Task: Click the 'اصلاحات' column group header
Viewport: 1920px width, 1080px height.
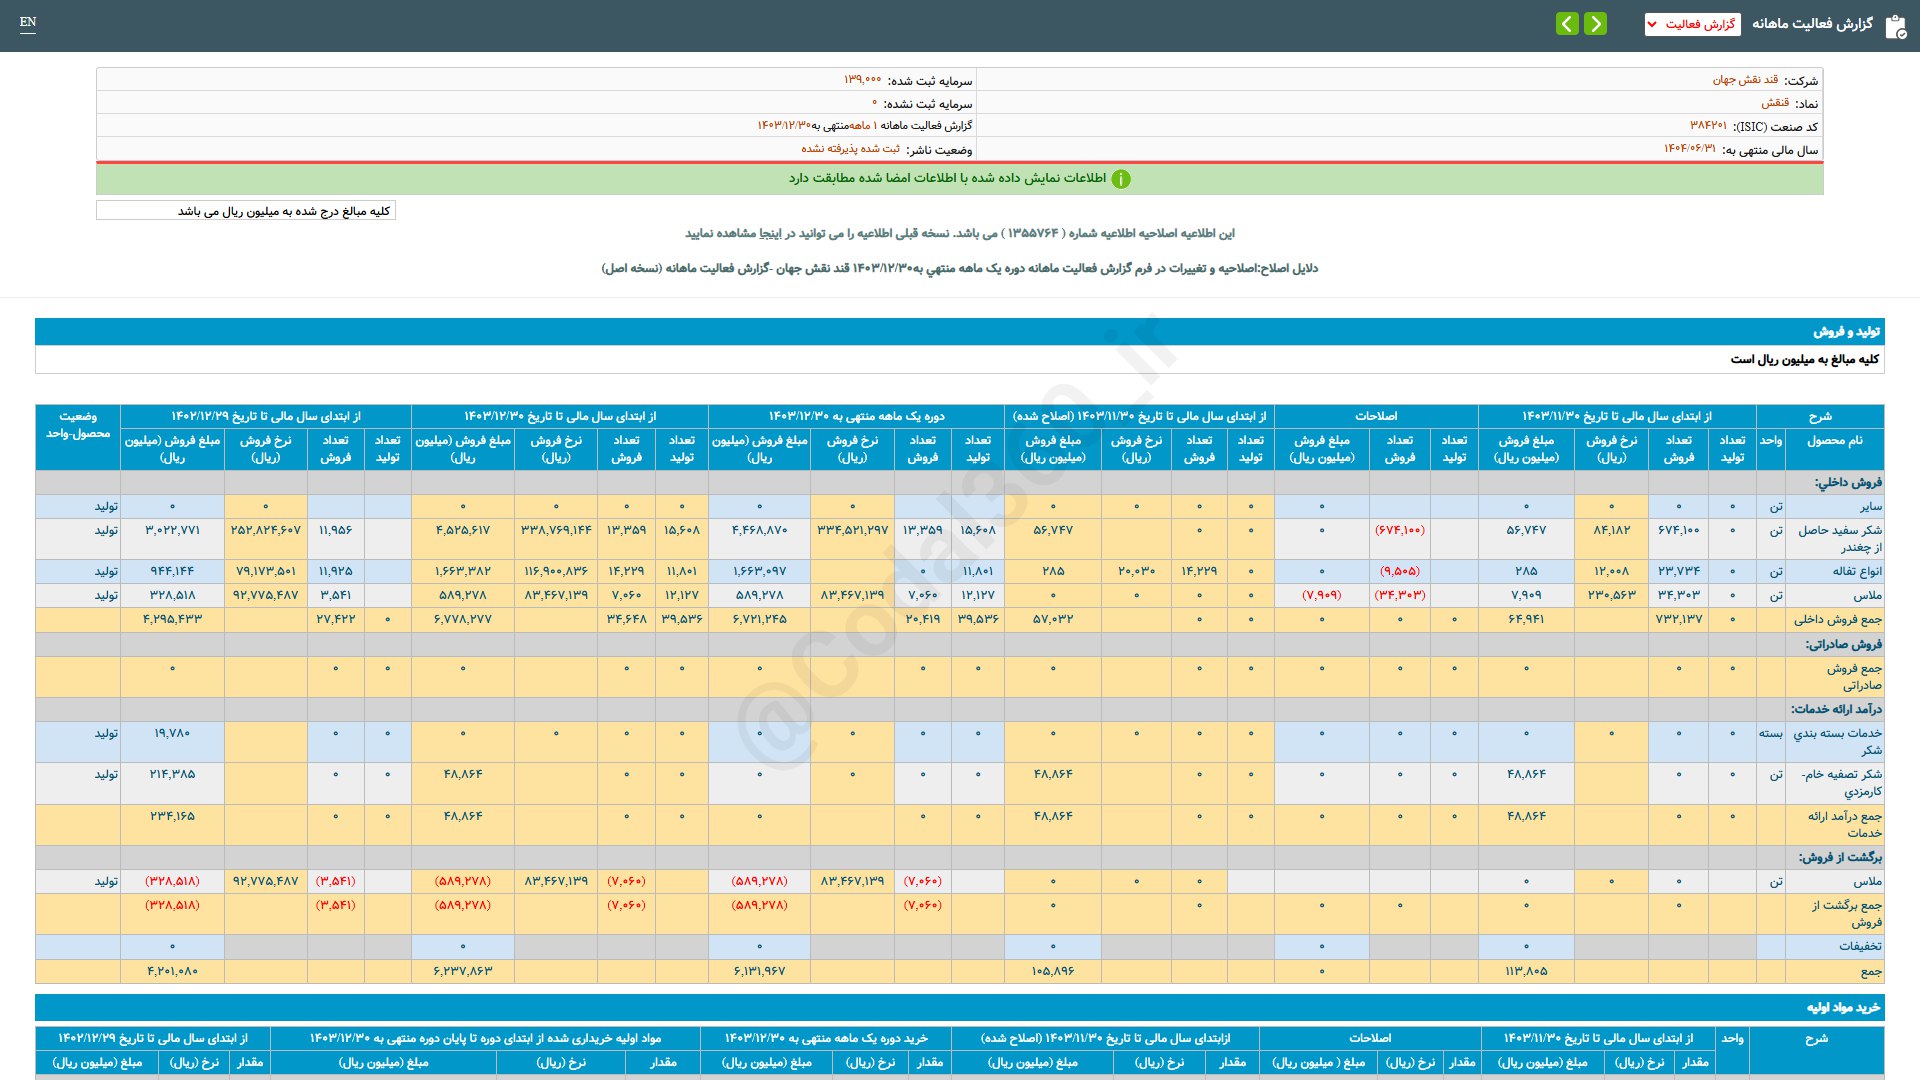Action: coord(1376,416)
